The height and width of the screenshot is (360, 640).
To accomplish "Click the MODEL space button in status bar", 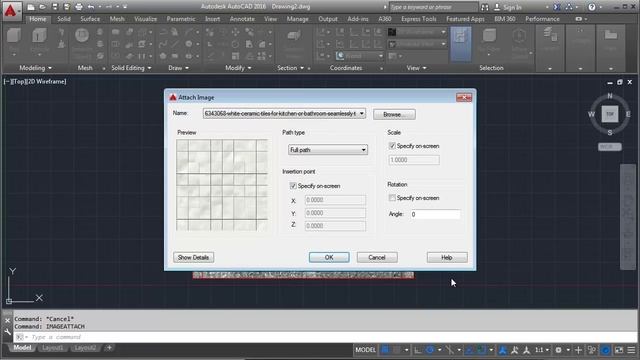I will pos(365,350).
